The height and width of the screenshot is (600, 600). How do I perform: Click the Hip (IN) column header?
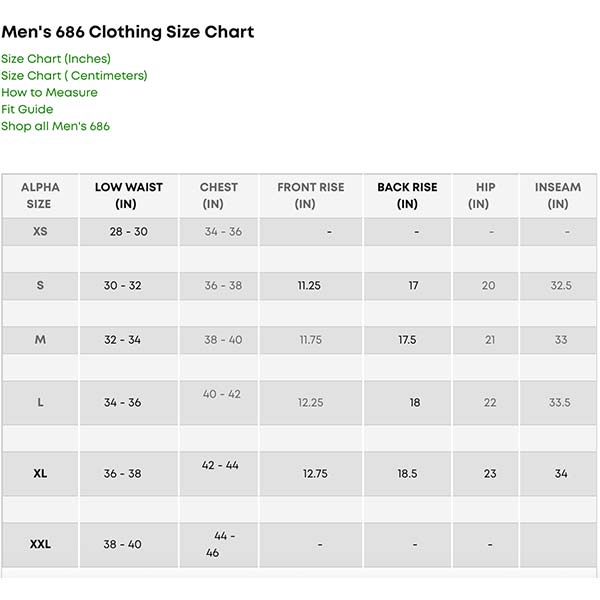[x=485, y=195]
